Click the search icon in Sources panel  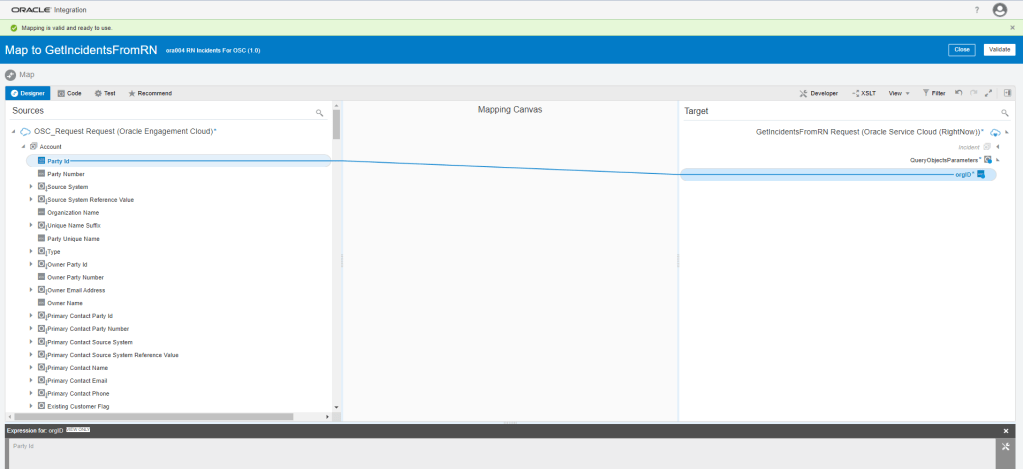(x=319, y=113)
